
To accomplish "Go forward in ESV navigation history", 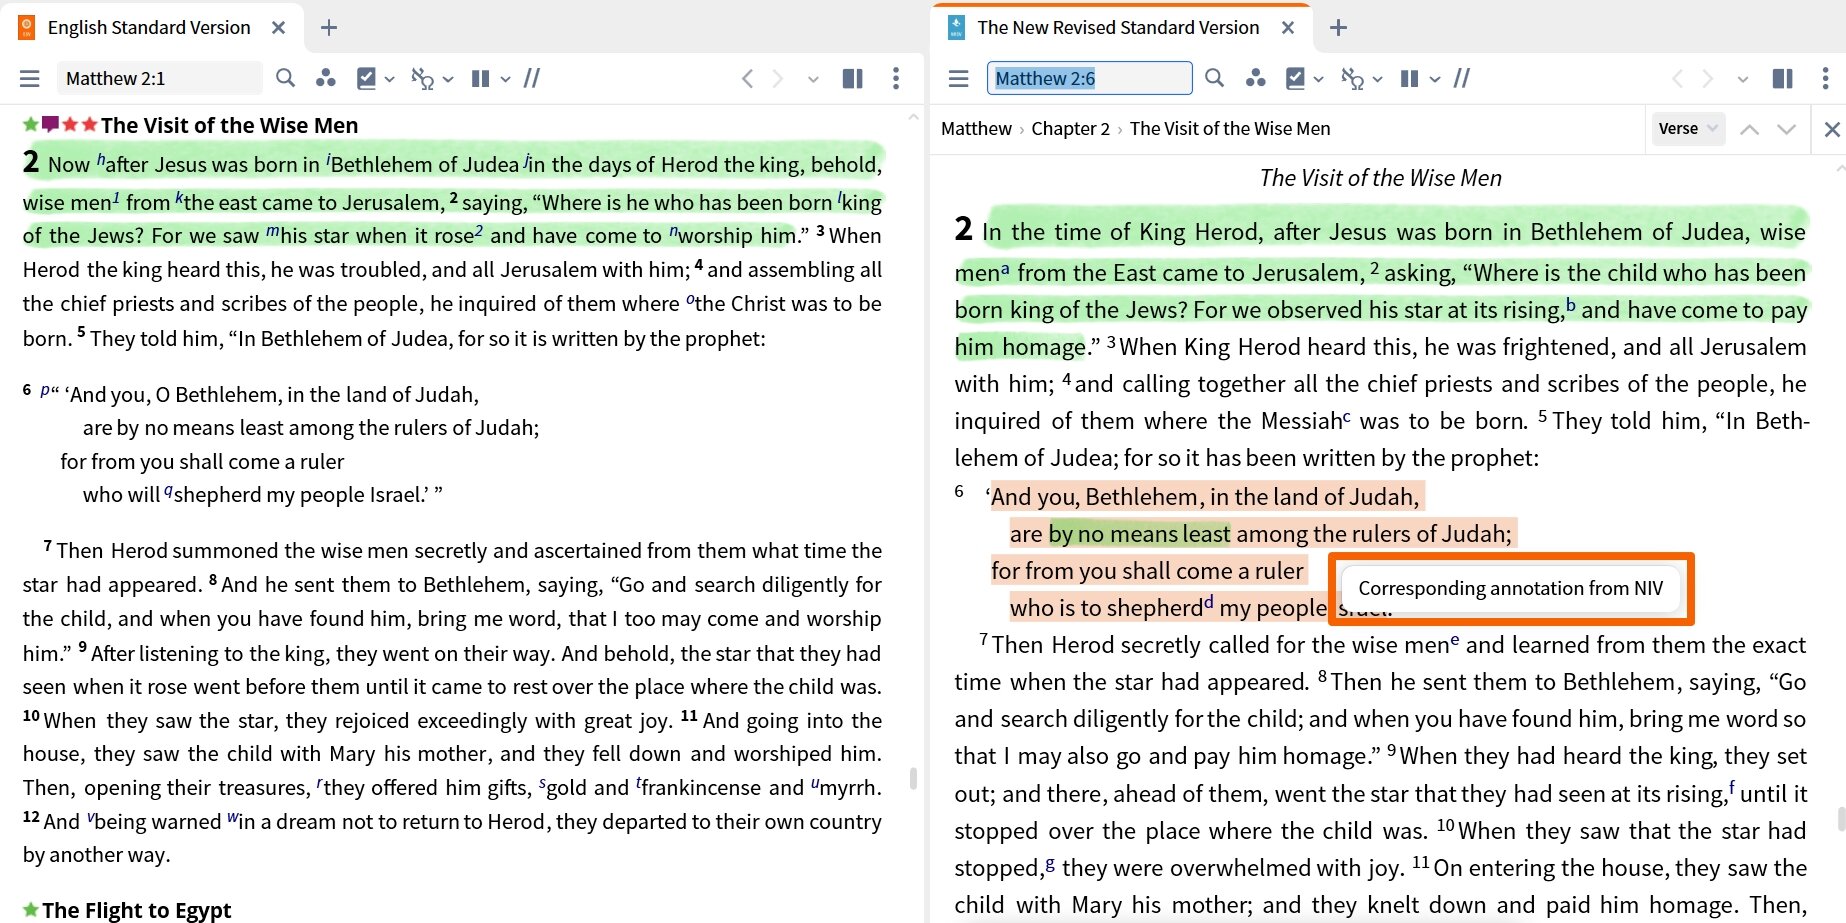I will pos(778,78).
